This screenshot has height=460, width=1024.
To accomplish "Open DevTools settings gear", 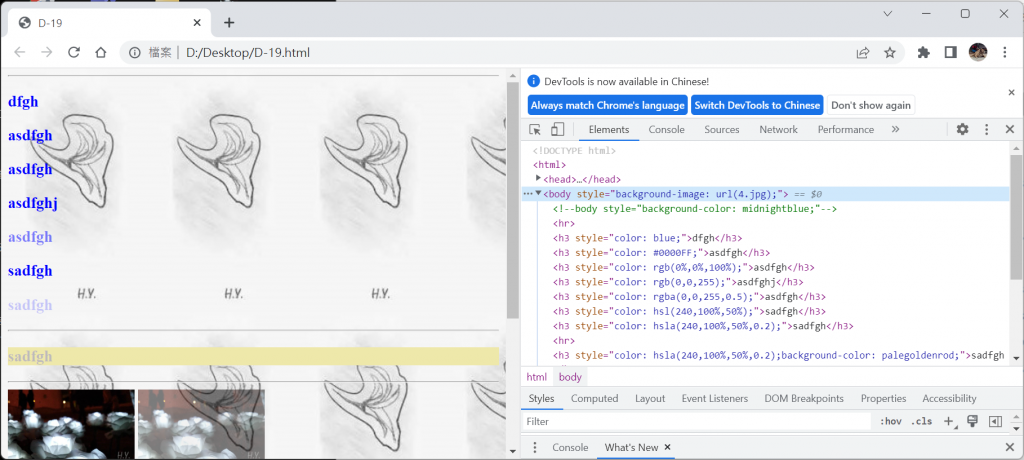I will [962, 129].
